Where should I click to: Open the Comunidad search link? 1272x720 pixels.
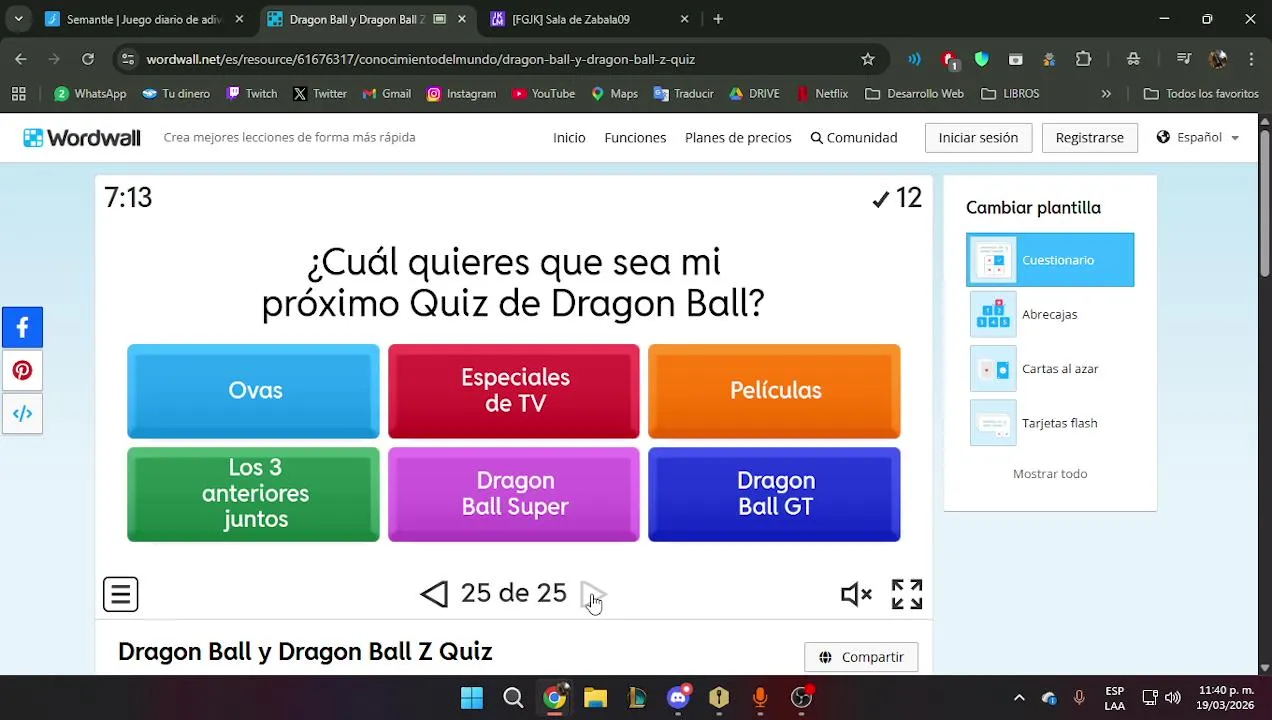pos(854,138)
